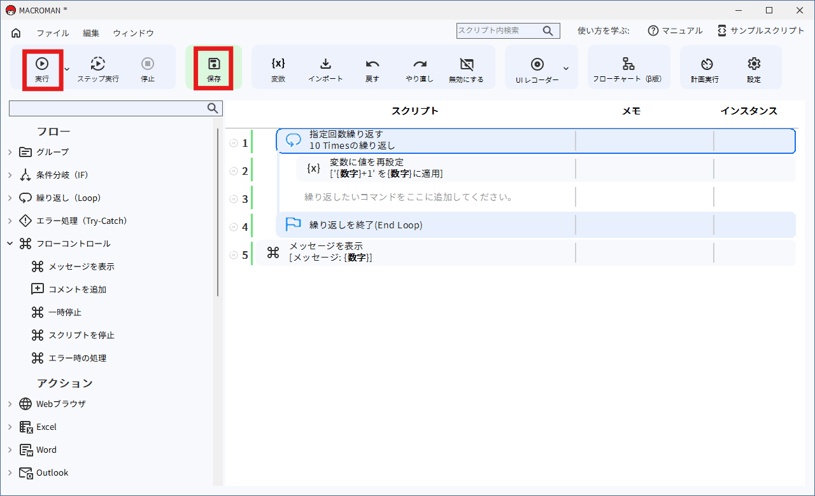This screenshot has height=496, width=815.
Task: Run the script with 実行 button
Action: (42, 70)
